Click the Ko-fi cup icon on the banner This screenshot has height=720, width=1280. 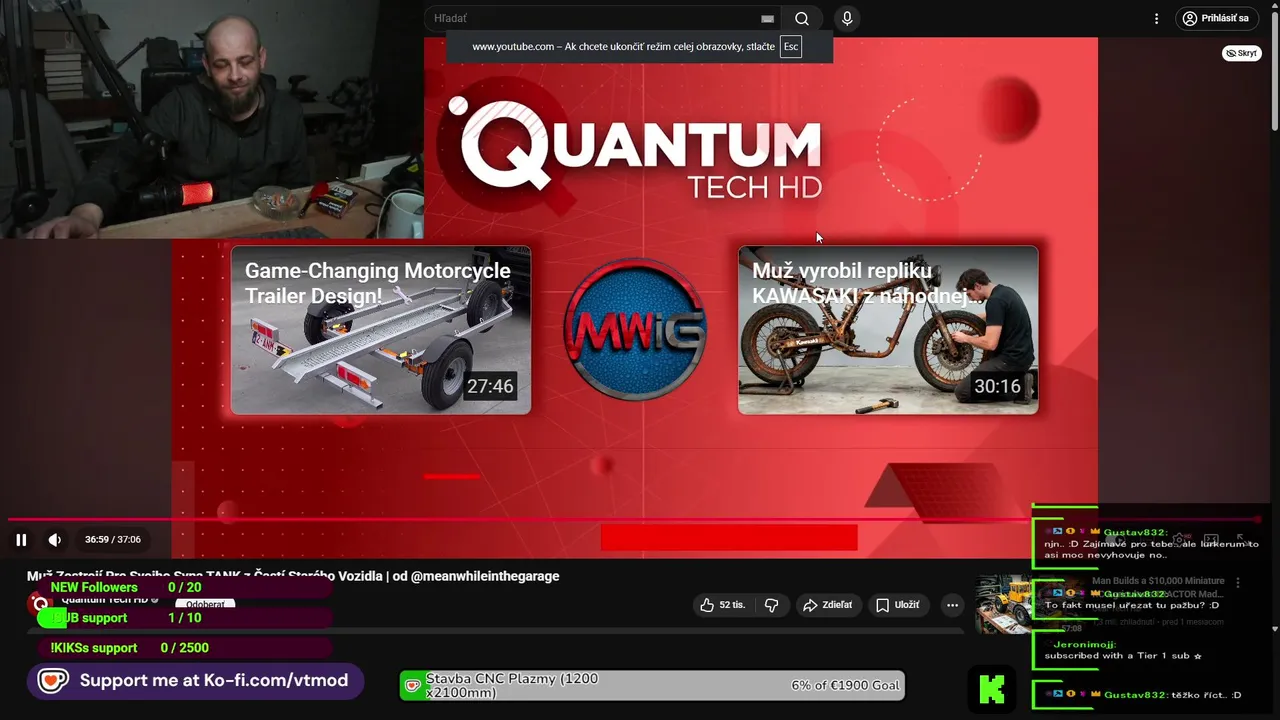[x=54, y=681]
